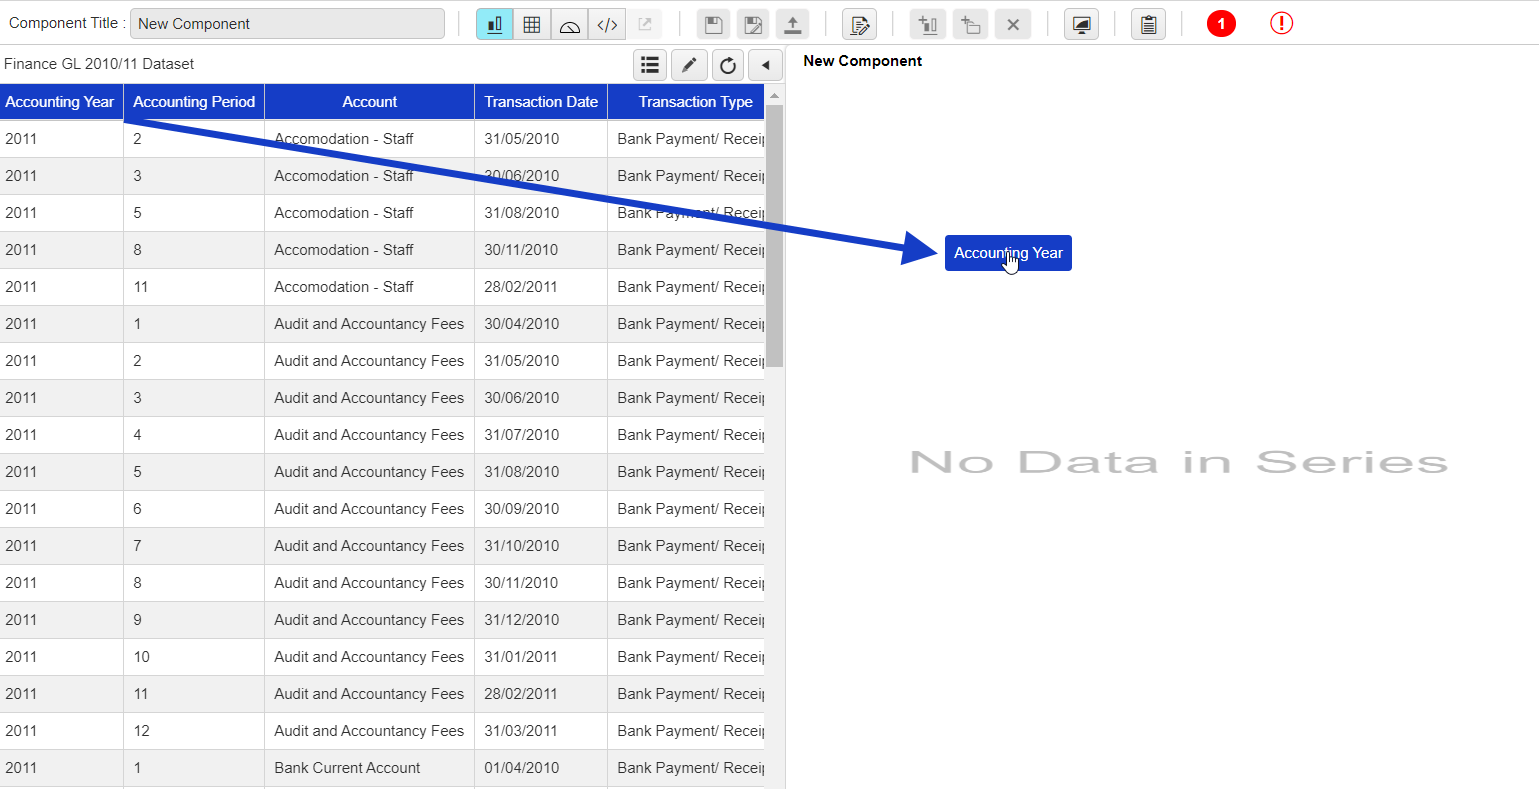Open the dataset list view button
Screen dimensions: 1539x789
(x=650, y=65)
